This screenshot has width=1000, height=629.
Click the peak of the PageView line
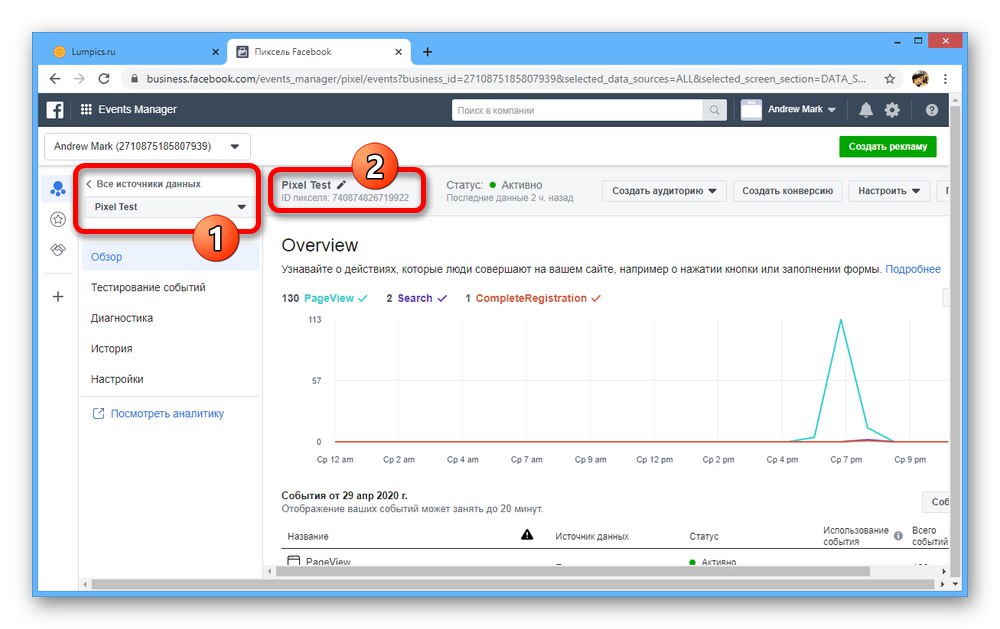pyautogui.click(x=841, y=320)
